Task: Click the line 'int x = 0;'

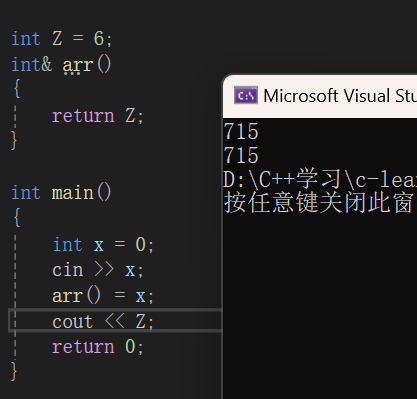Action: 103,244
